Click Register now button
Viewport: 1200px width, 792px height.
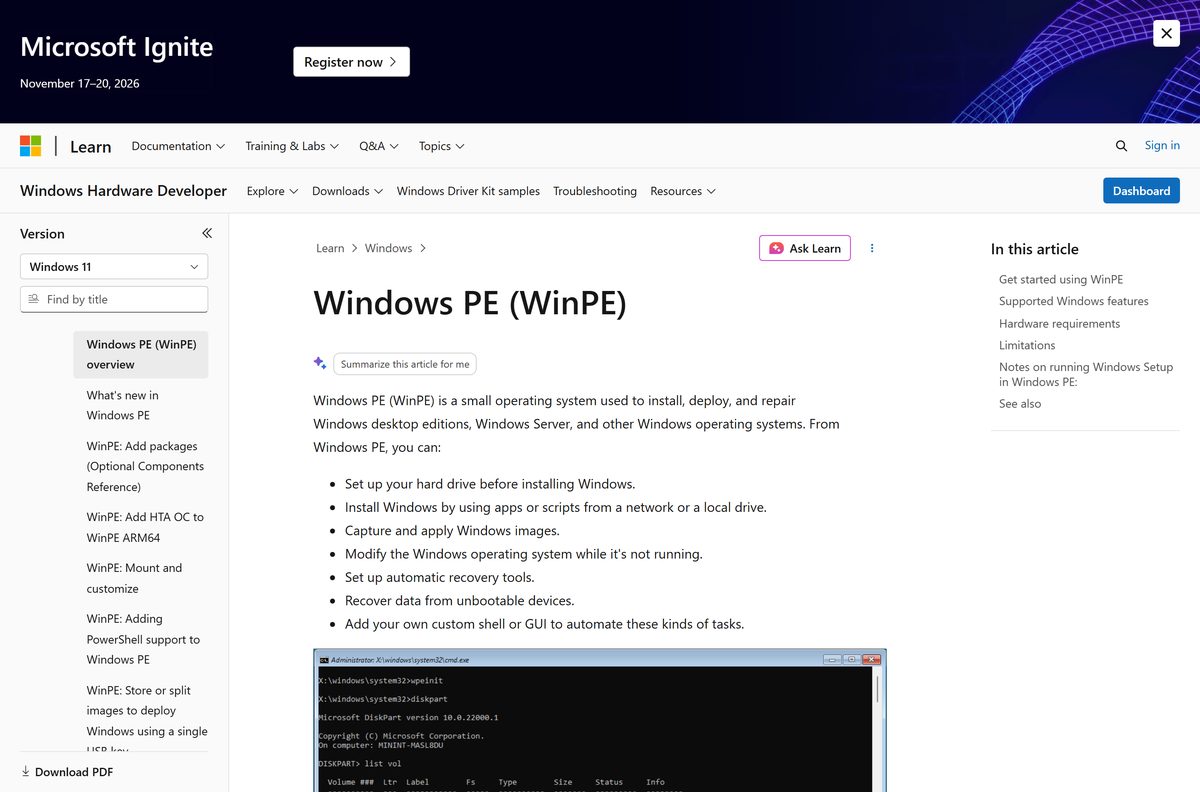351,62
